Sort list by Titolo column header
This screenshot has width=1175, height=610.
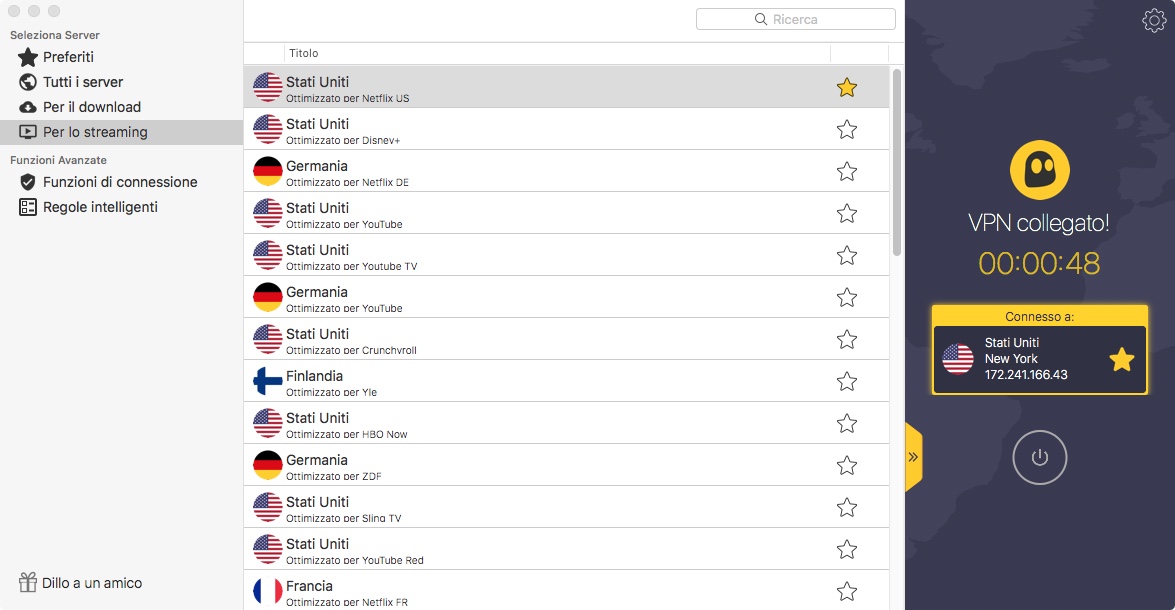point(303,53)
